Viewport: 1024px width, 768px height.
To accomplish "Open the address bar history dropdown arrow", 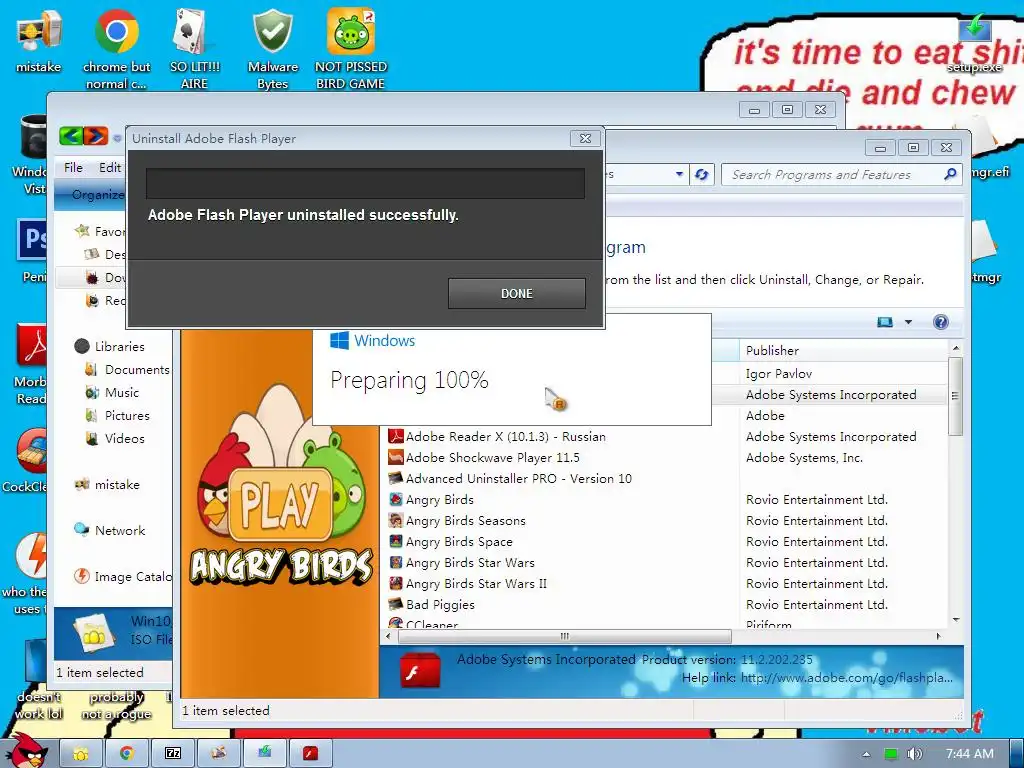I will point(679,174).
